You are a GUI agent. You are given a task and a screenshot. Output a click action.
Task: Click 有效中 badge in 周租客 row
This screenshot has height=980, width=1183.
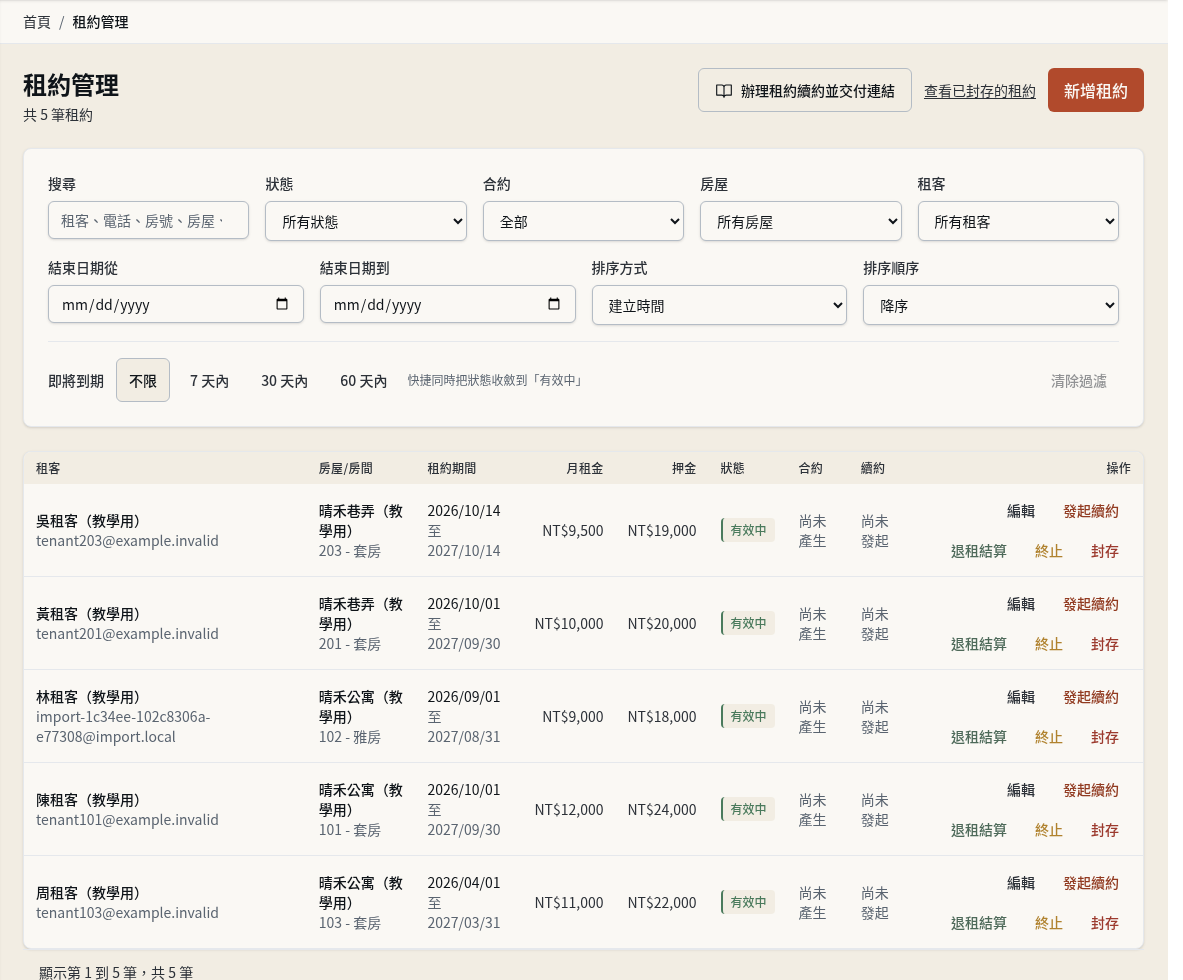(748, 902)
